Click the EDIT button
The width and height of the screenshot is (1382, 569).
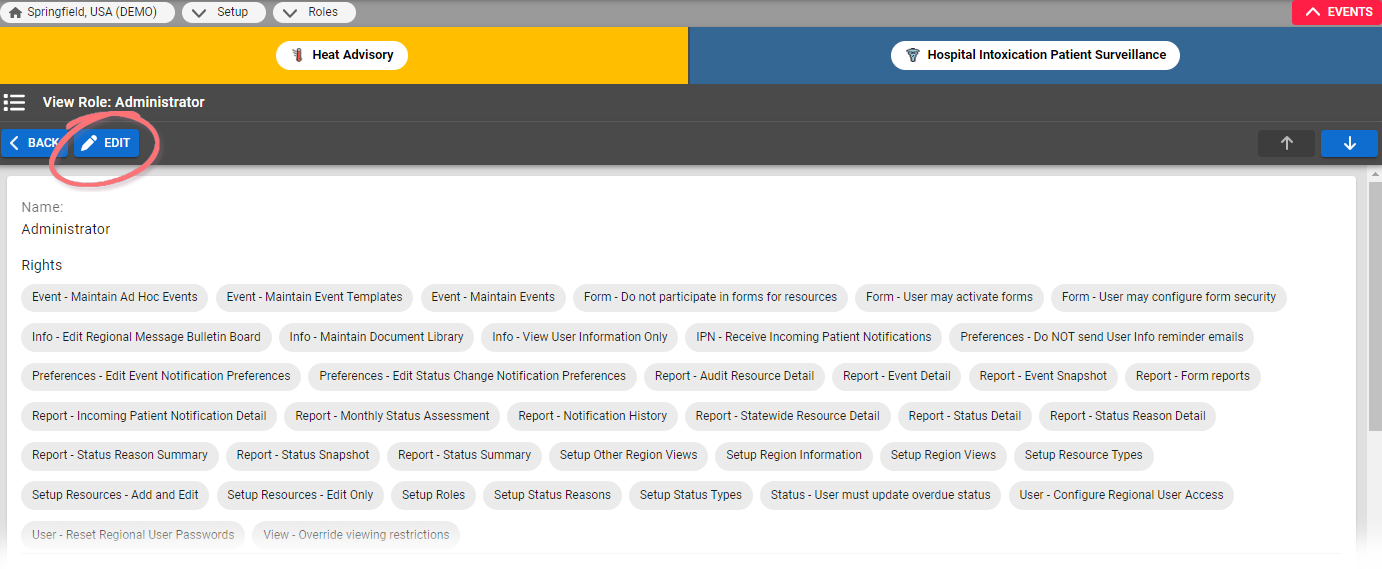[x=106, y=143]
